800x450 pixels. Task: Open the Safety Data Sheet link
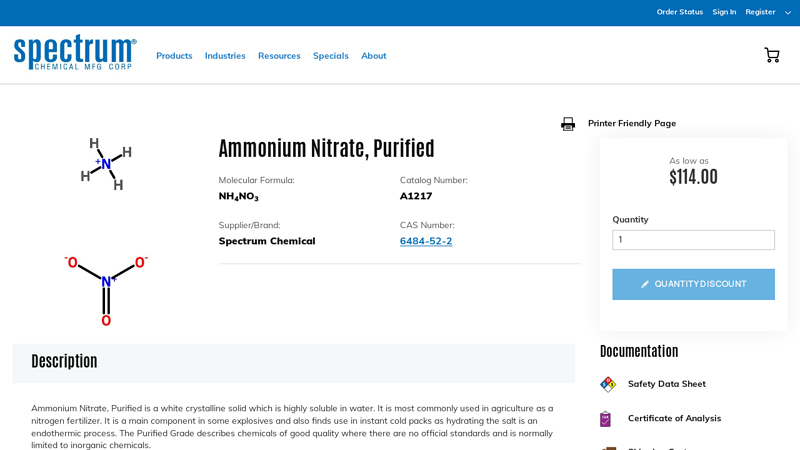[x=667, y=384]
